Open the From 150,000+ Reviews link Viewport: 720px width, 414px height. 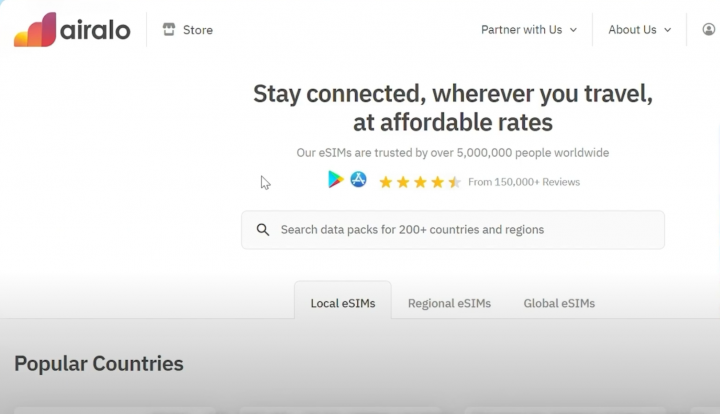pyautogui.click(x=523, y=182)
